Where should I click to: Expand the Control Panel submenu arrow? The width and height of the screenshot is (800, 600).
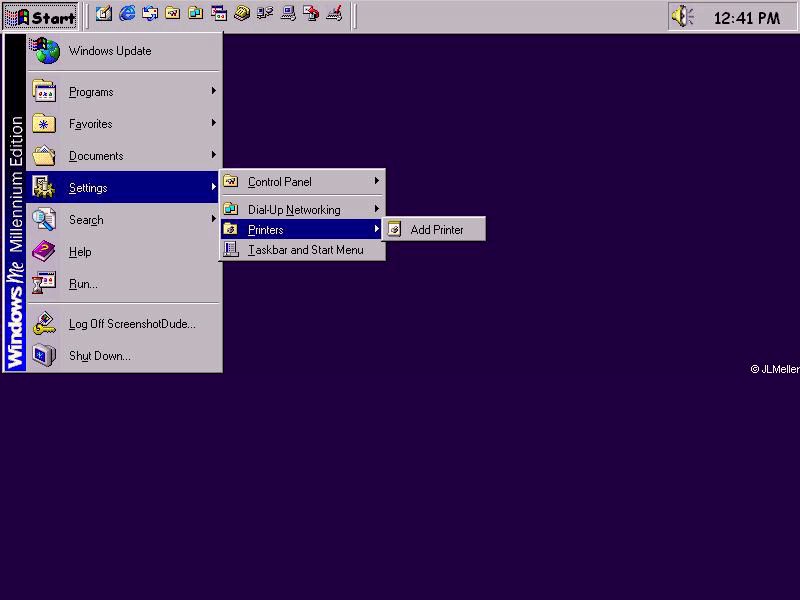(x=377, y=181)
